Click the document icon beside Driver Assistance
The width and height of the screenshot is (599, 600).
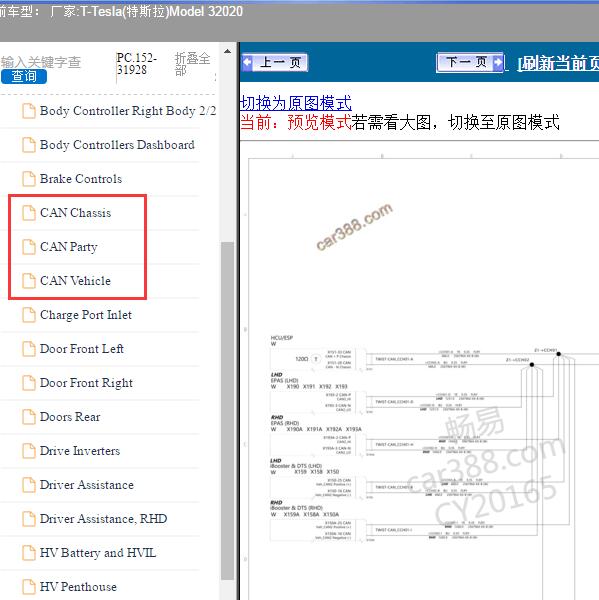29,485
